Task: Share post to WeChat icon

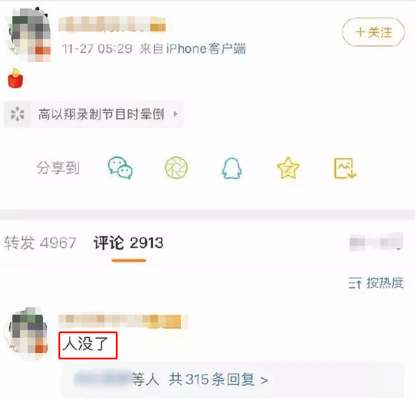Action: coord(120,168)
